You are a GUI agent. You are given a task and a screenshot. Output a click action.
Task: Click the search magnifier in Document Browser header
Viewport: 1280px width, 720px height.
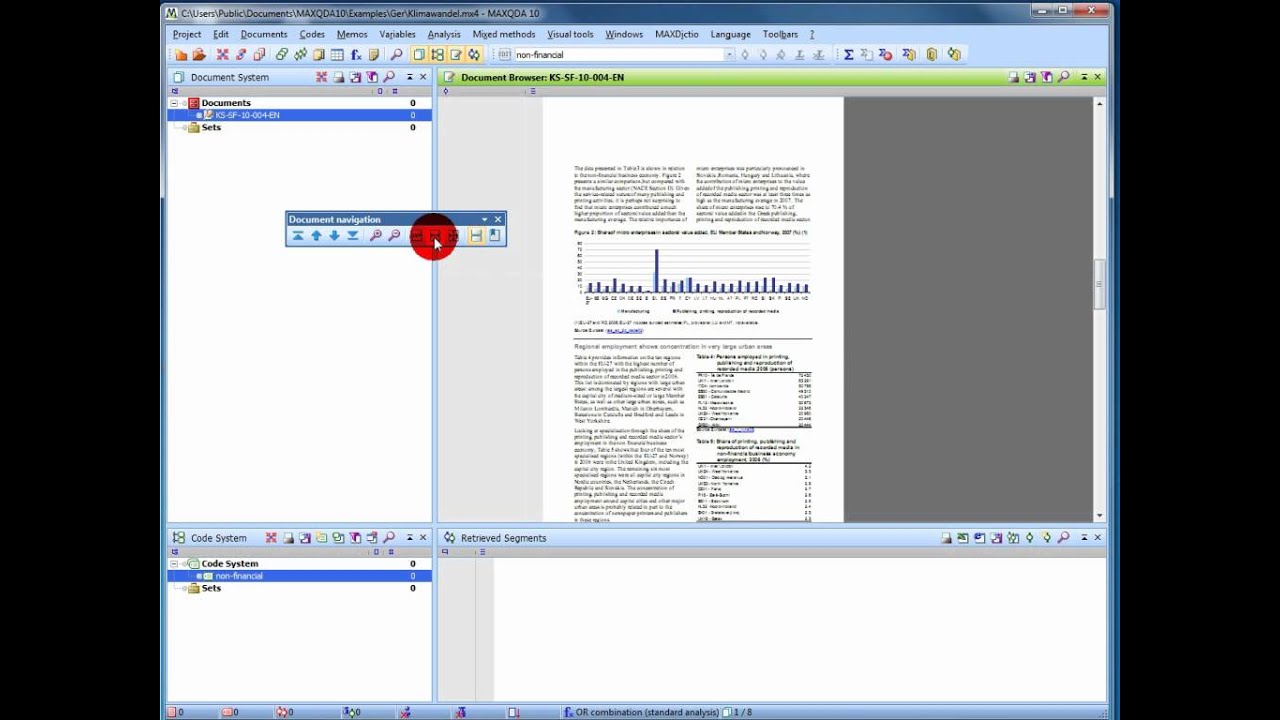pos(1064,77)
